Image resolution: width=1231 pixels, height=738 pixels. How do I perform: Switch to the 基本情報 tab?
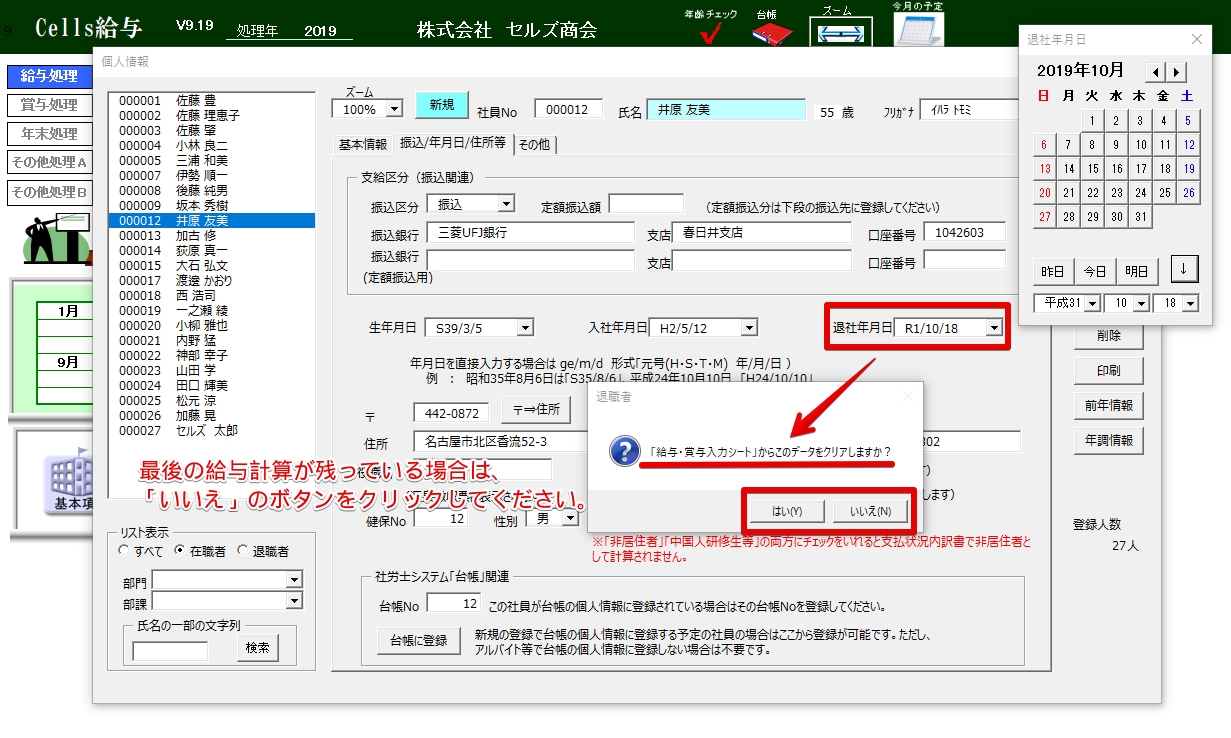coord(362,144)
